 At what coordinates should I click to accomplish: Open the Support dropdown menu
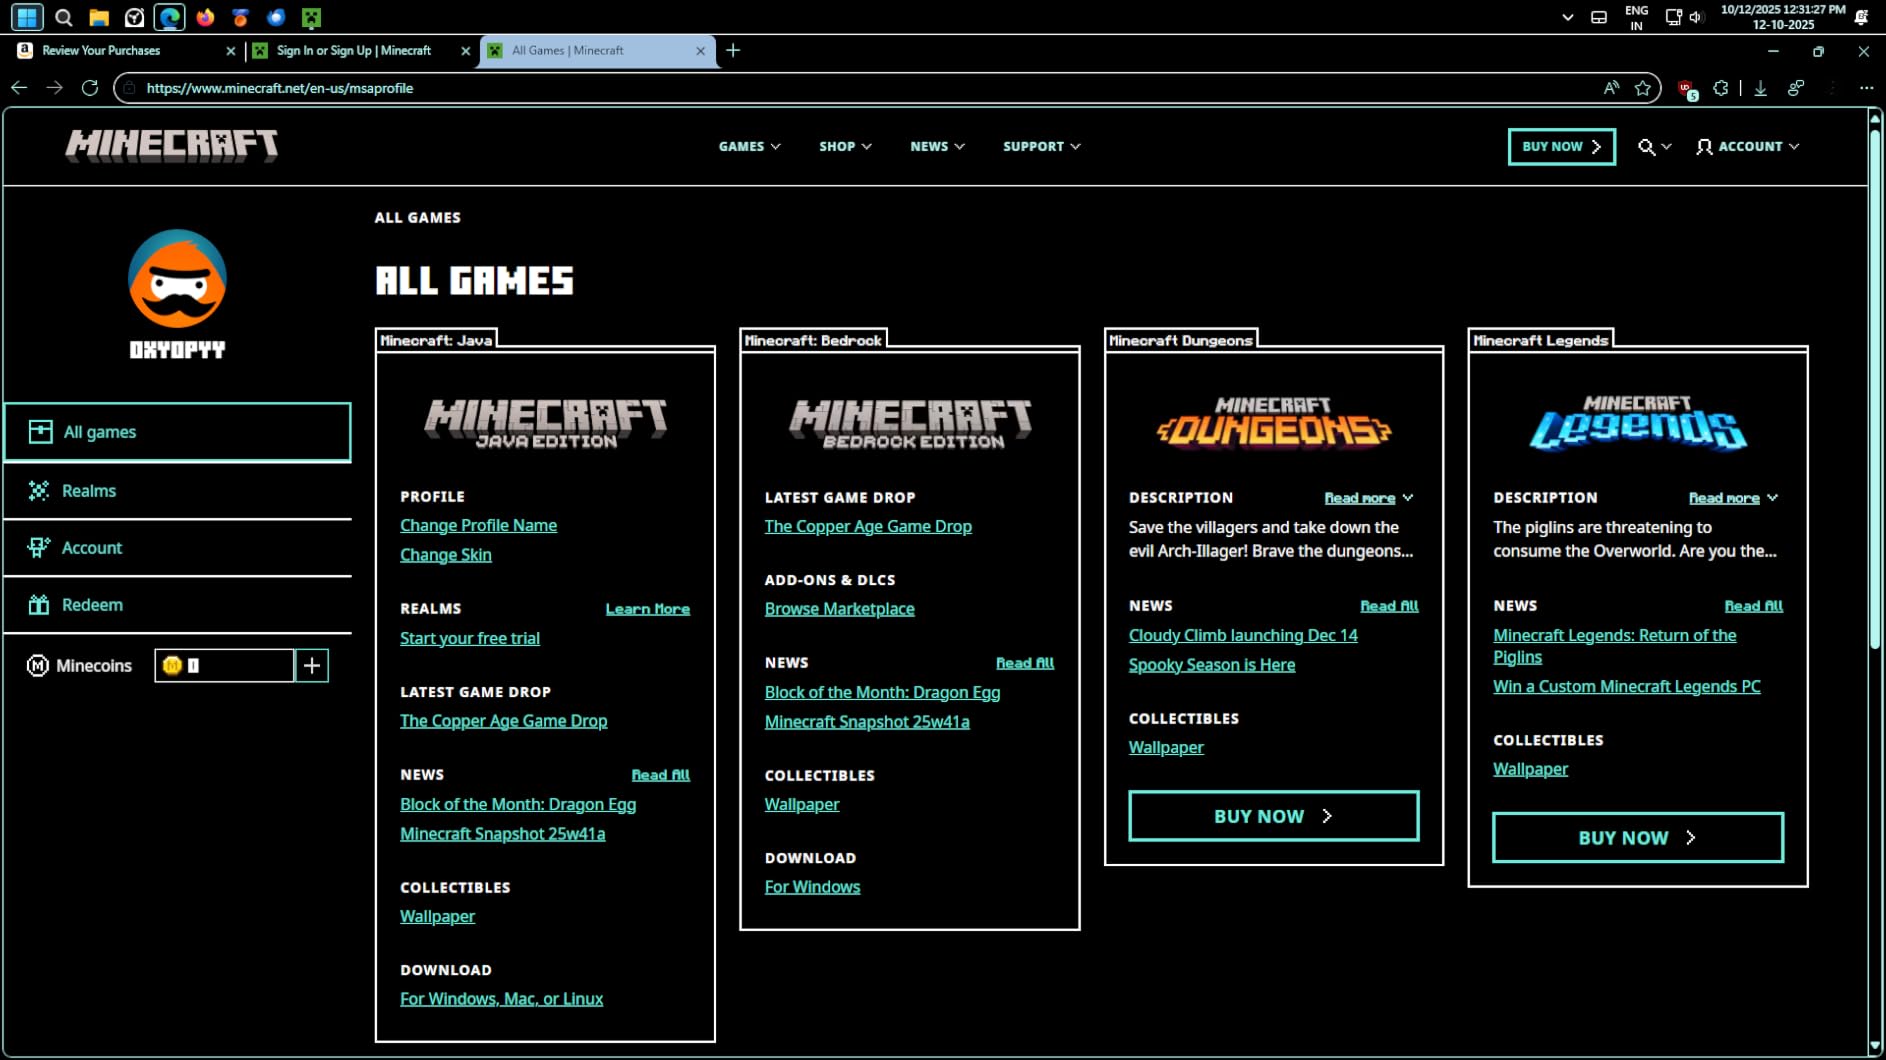(x=1041, y=147)
